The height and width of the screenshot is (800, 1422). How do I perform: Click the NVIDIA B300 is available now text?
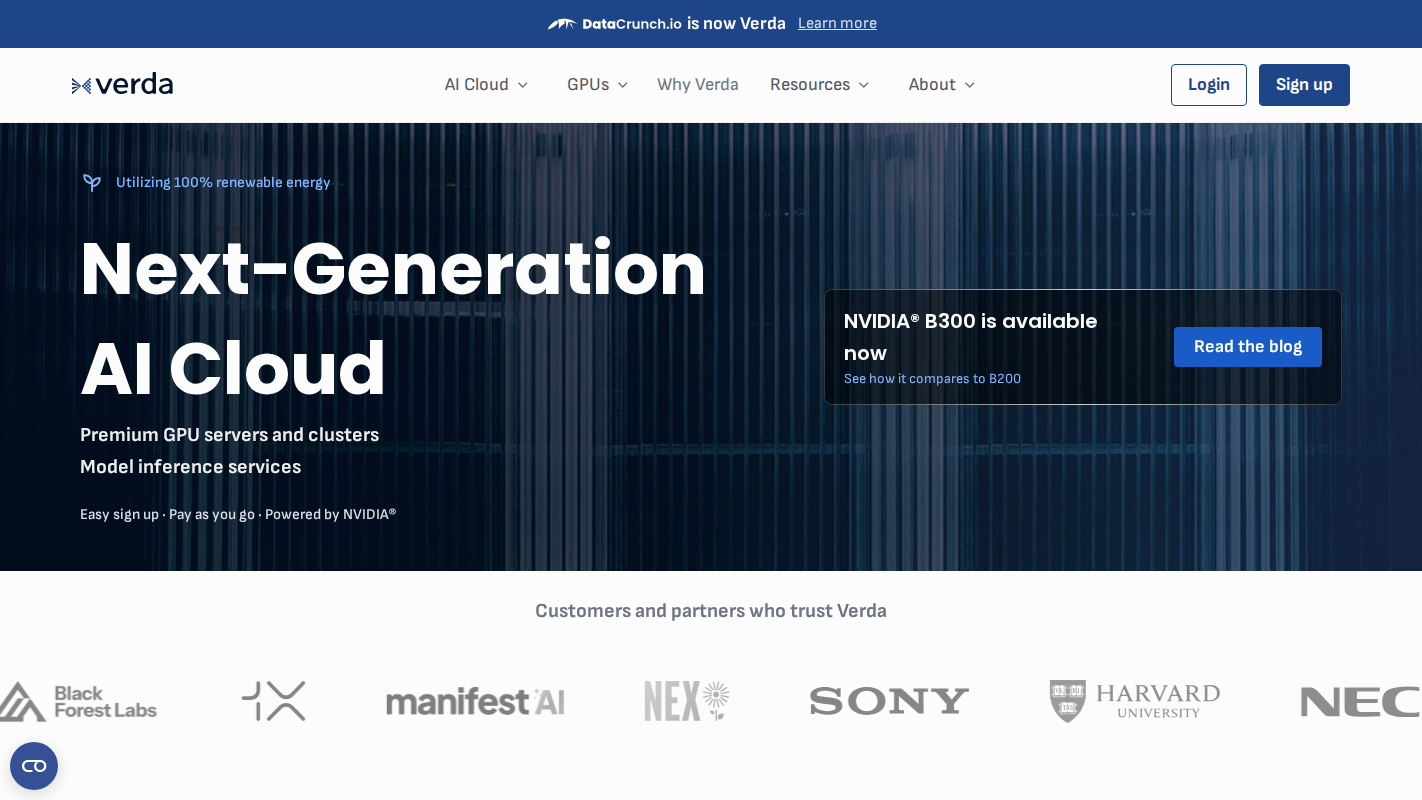click(970, 337)
